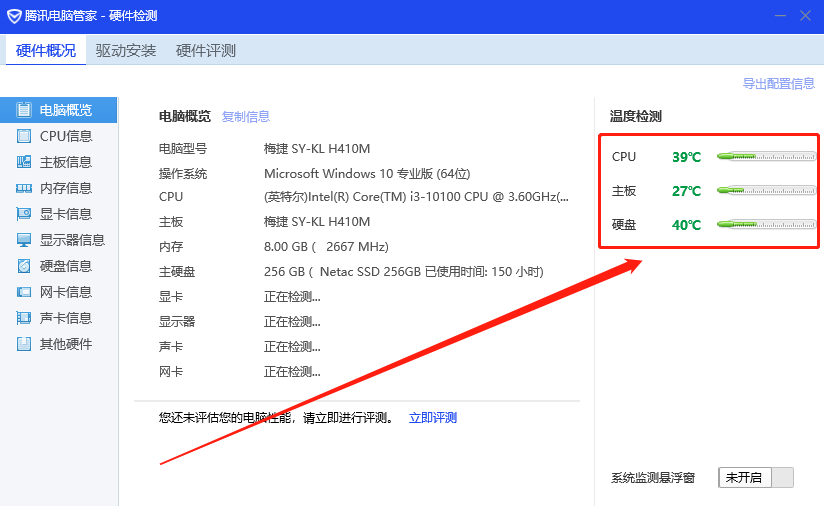Toggle the 系统监测悬浮窗 switch

pyautogui.click(x=756, y=478)
